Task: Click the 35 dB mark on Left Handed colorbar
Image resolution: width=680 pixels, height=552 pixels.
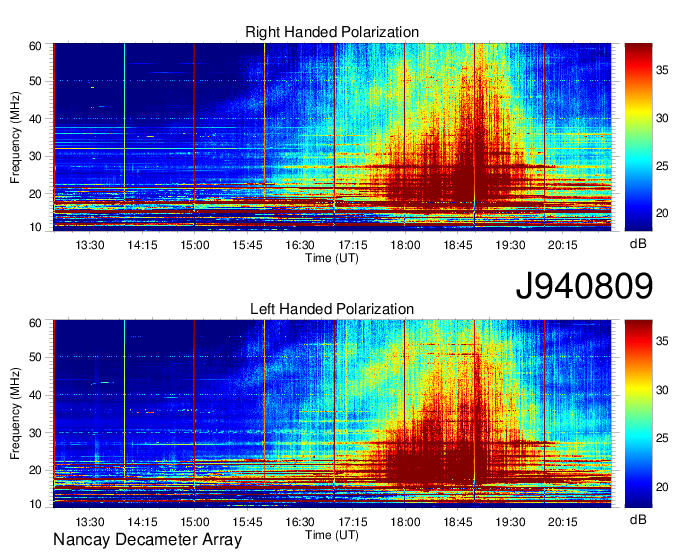Action: [x=662, y=341]
